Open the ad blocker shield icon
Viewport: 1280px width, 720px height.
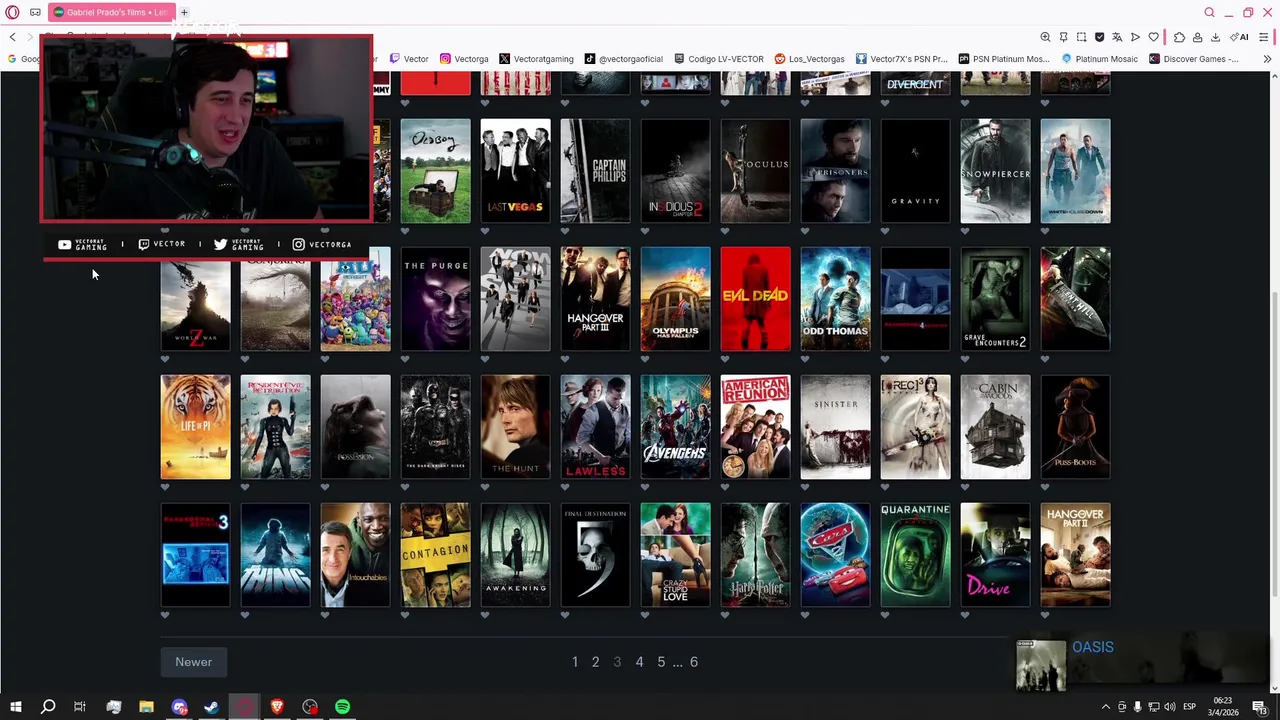pos(1099,37)
